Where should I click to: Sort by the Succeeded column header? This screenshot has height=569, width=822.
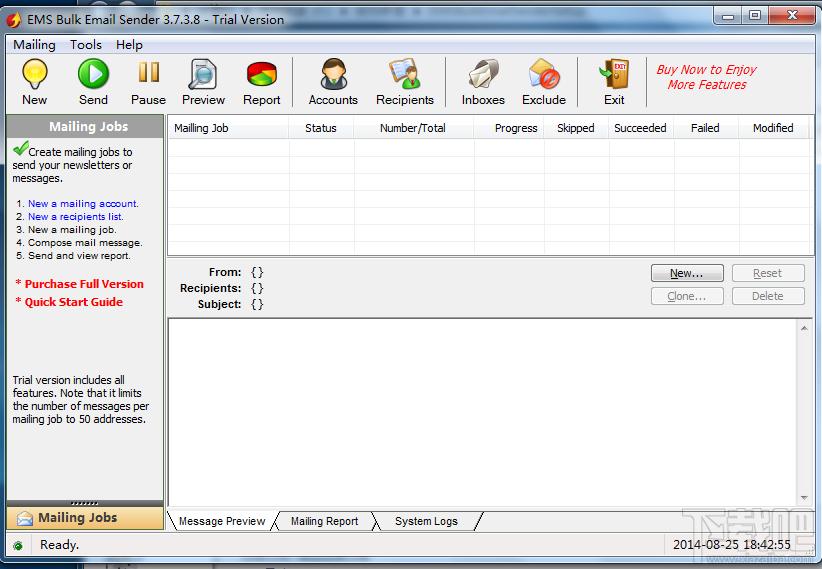(641, 128)
